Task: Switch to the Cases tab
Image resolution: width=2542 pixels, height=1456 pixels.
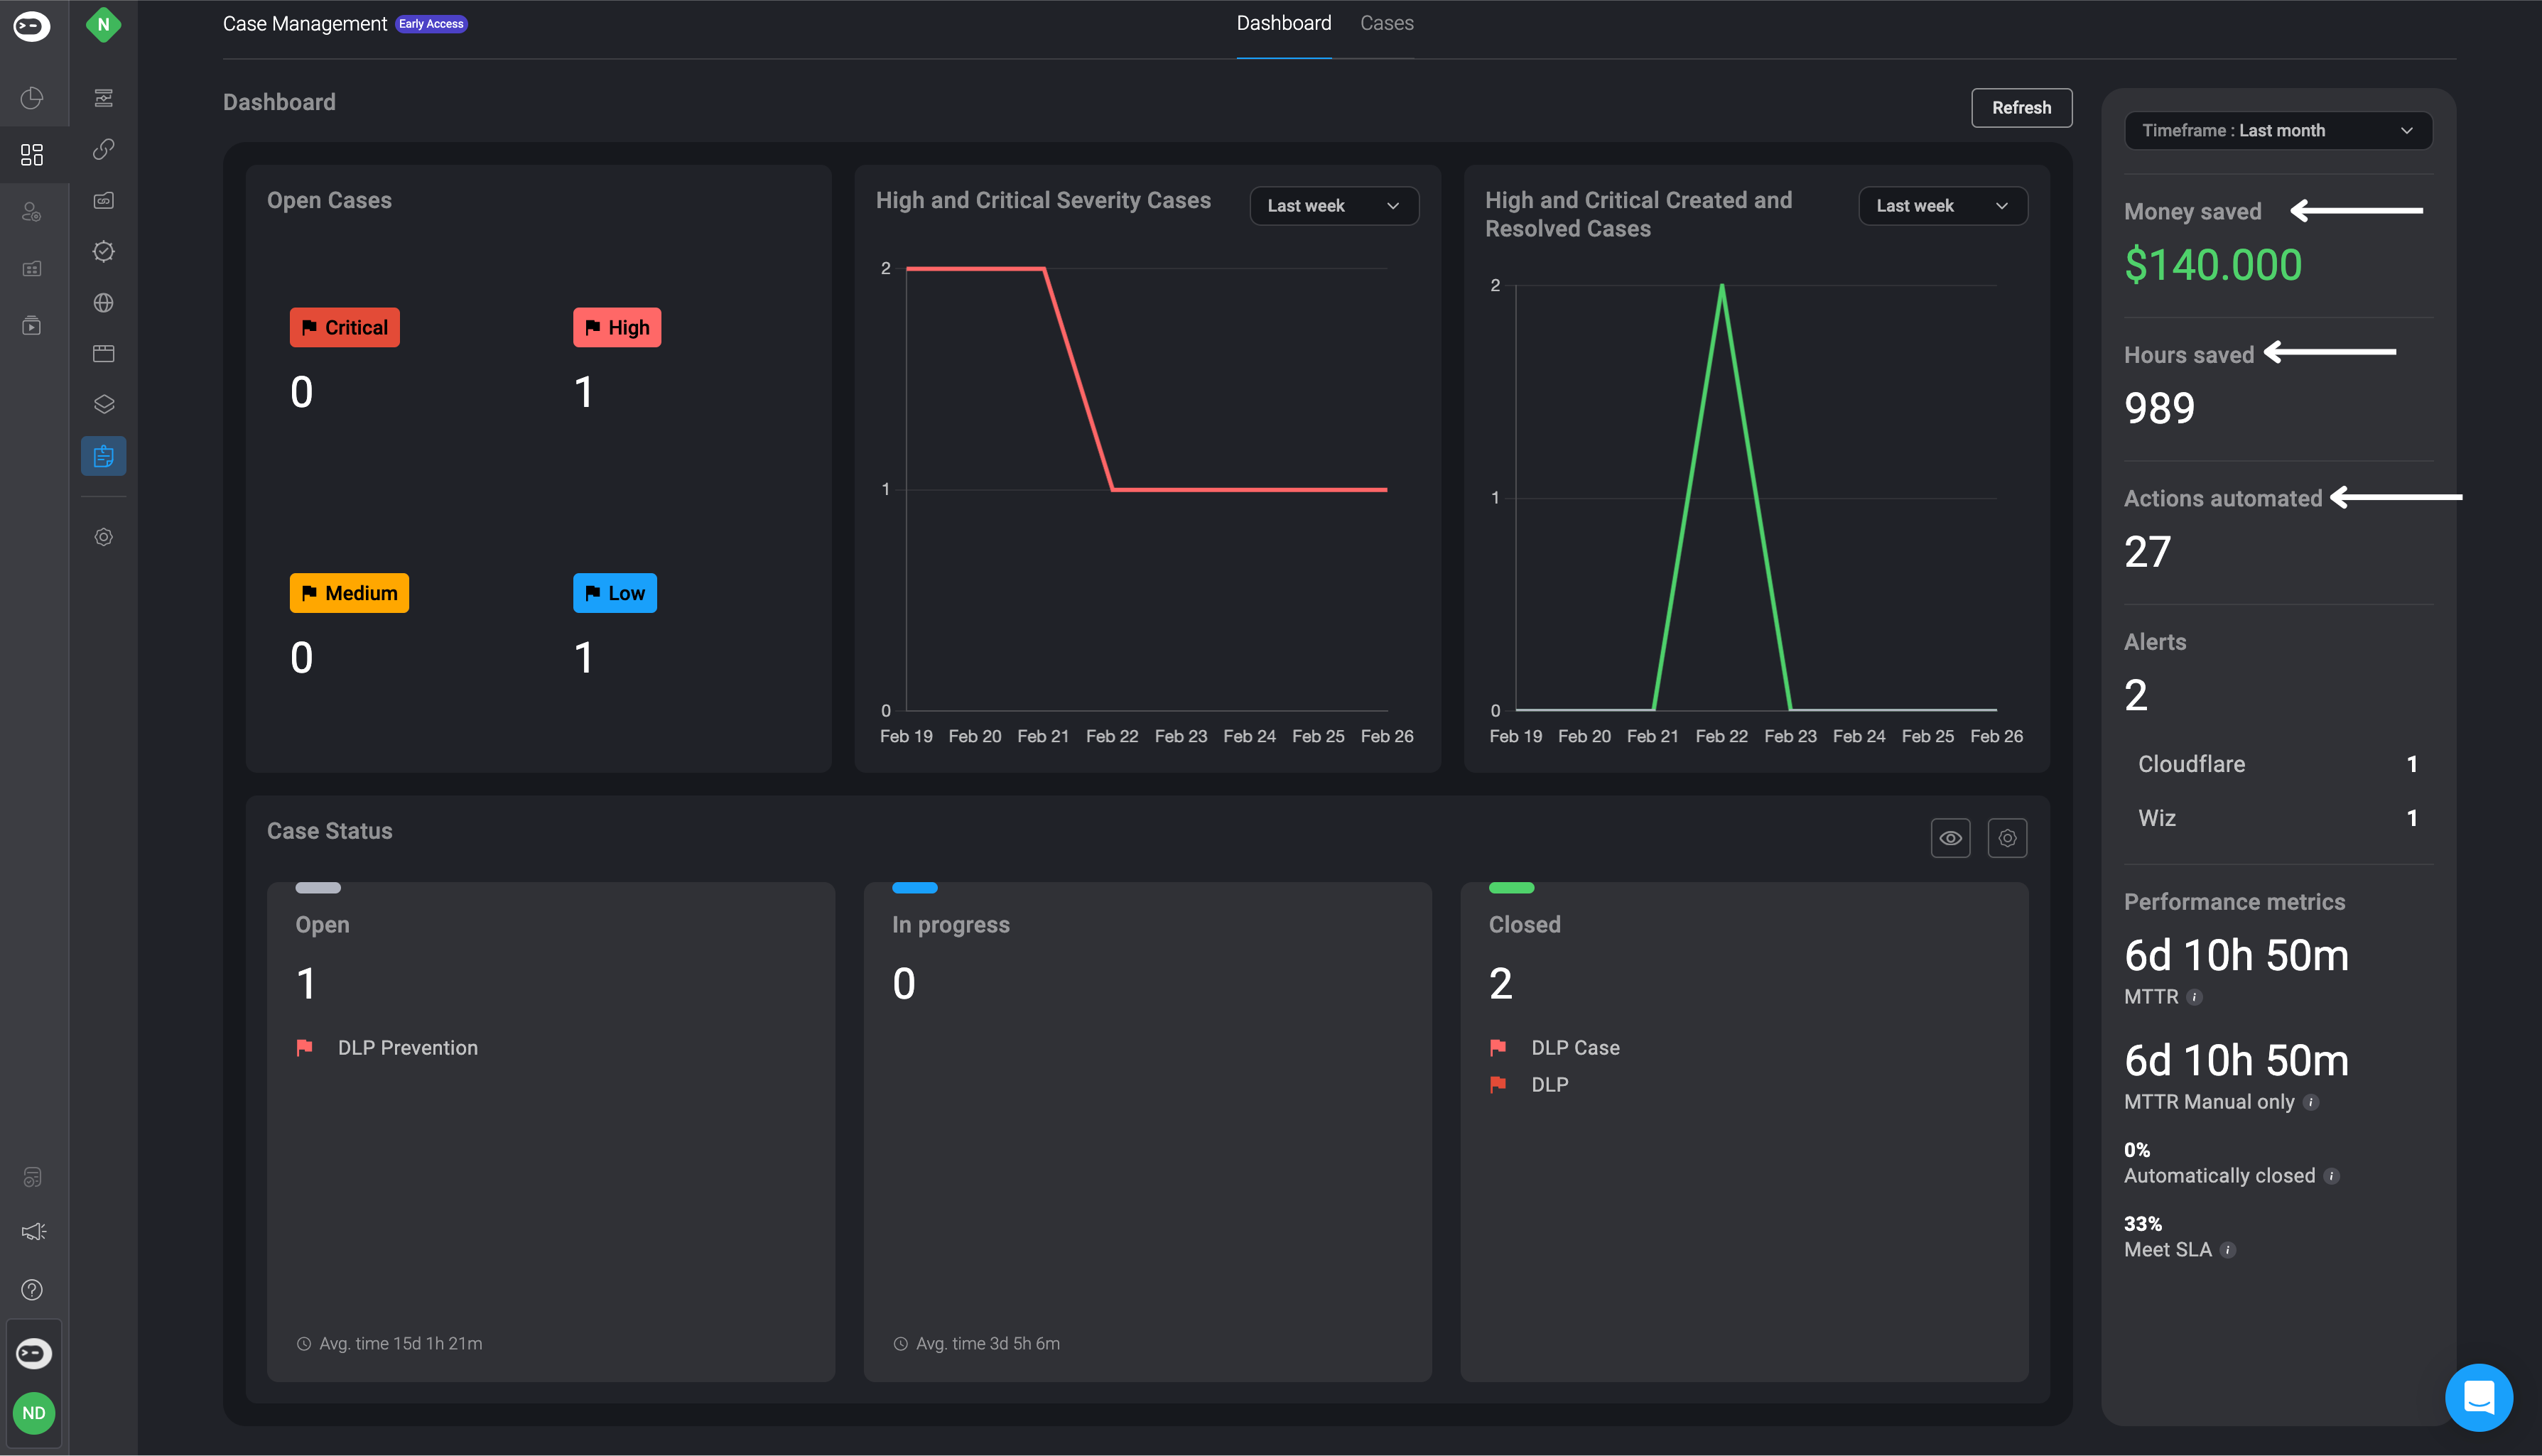Action: (1386, 23)
